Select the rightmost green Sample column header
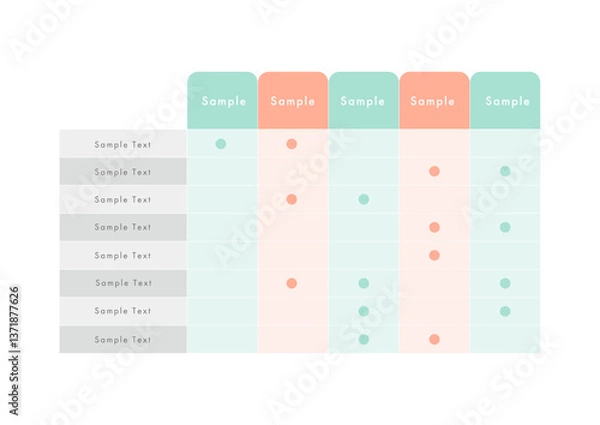Image resolution: width=600 pixels, height=425 pixels. click(x=505, y=101)
